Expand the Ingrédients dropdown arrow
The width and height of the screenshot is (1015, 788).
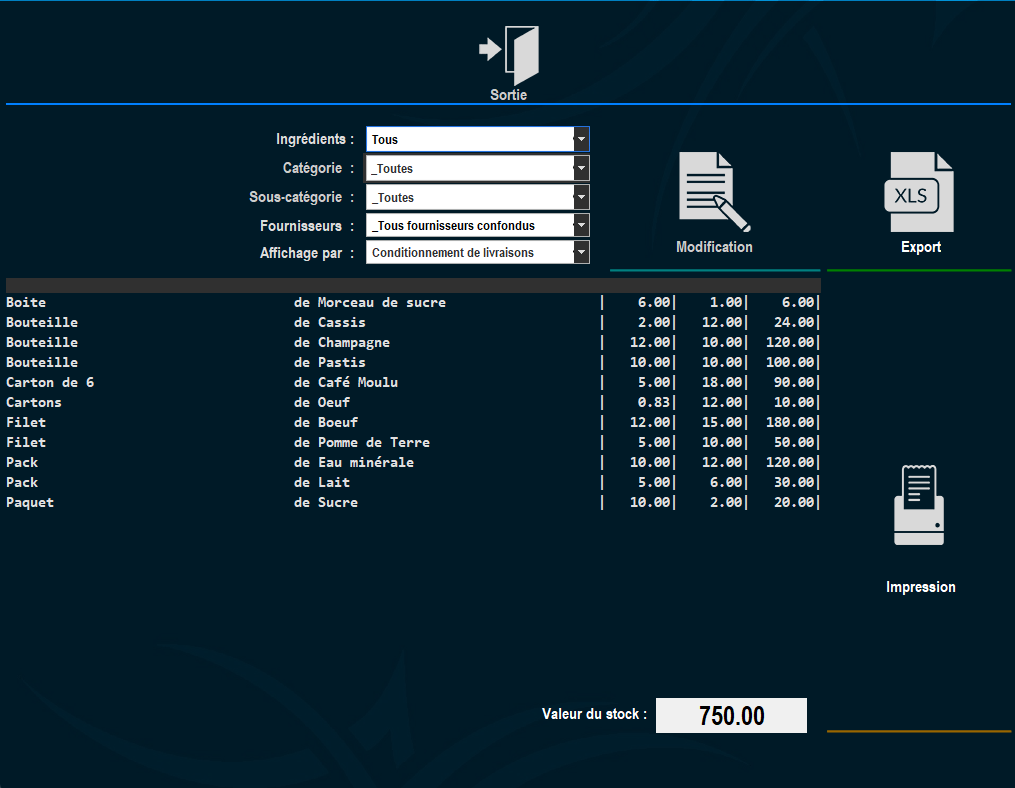pos(581,139)
